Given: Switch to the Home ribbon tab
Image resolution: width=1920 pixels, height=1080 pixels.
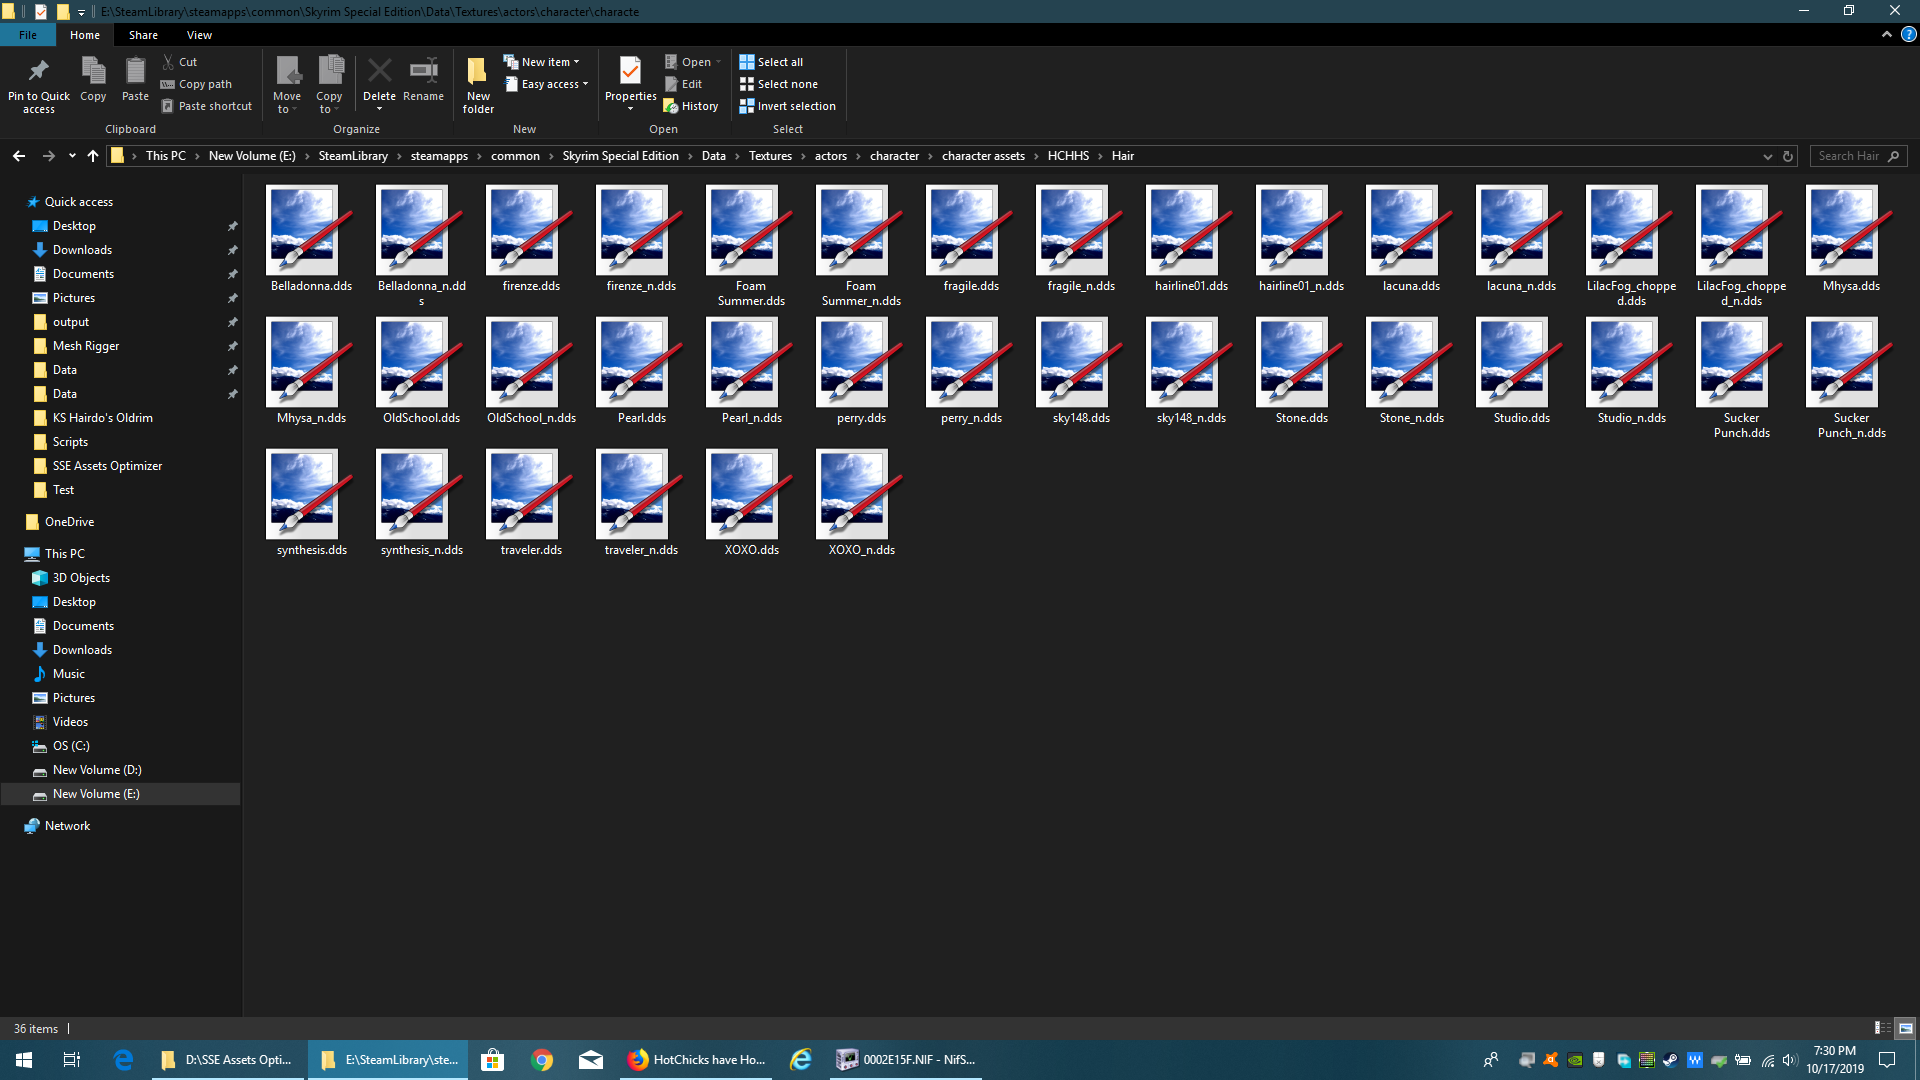Looking at the screenshot, I should coord(85,35).
